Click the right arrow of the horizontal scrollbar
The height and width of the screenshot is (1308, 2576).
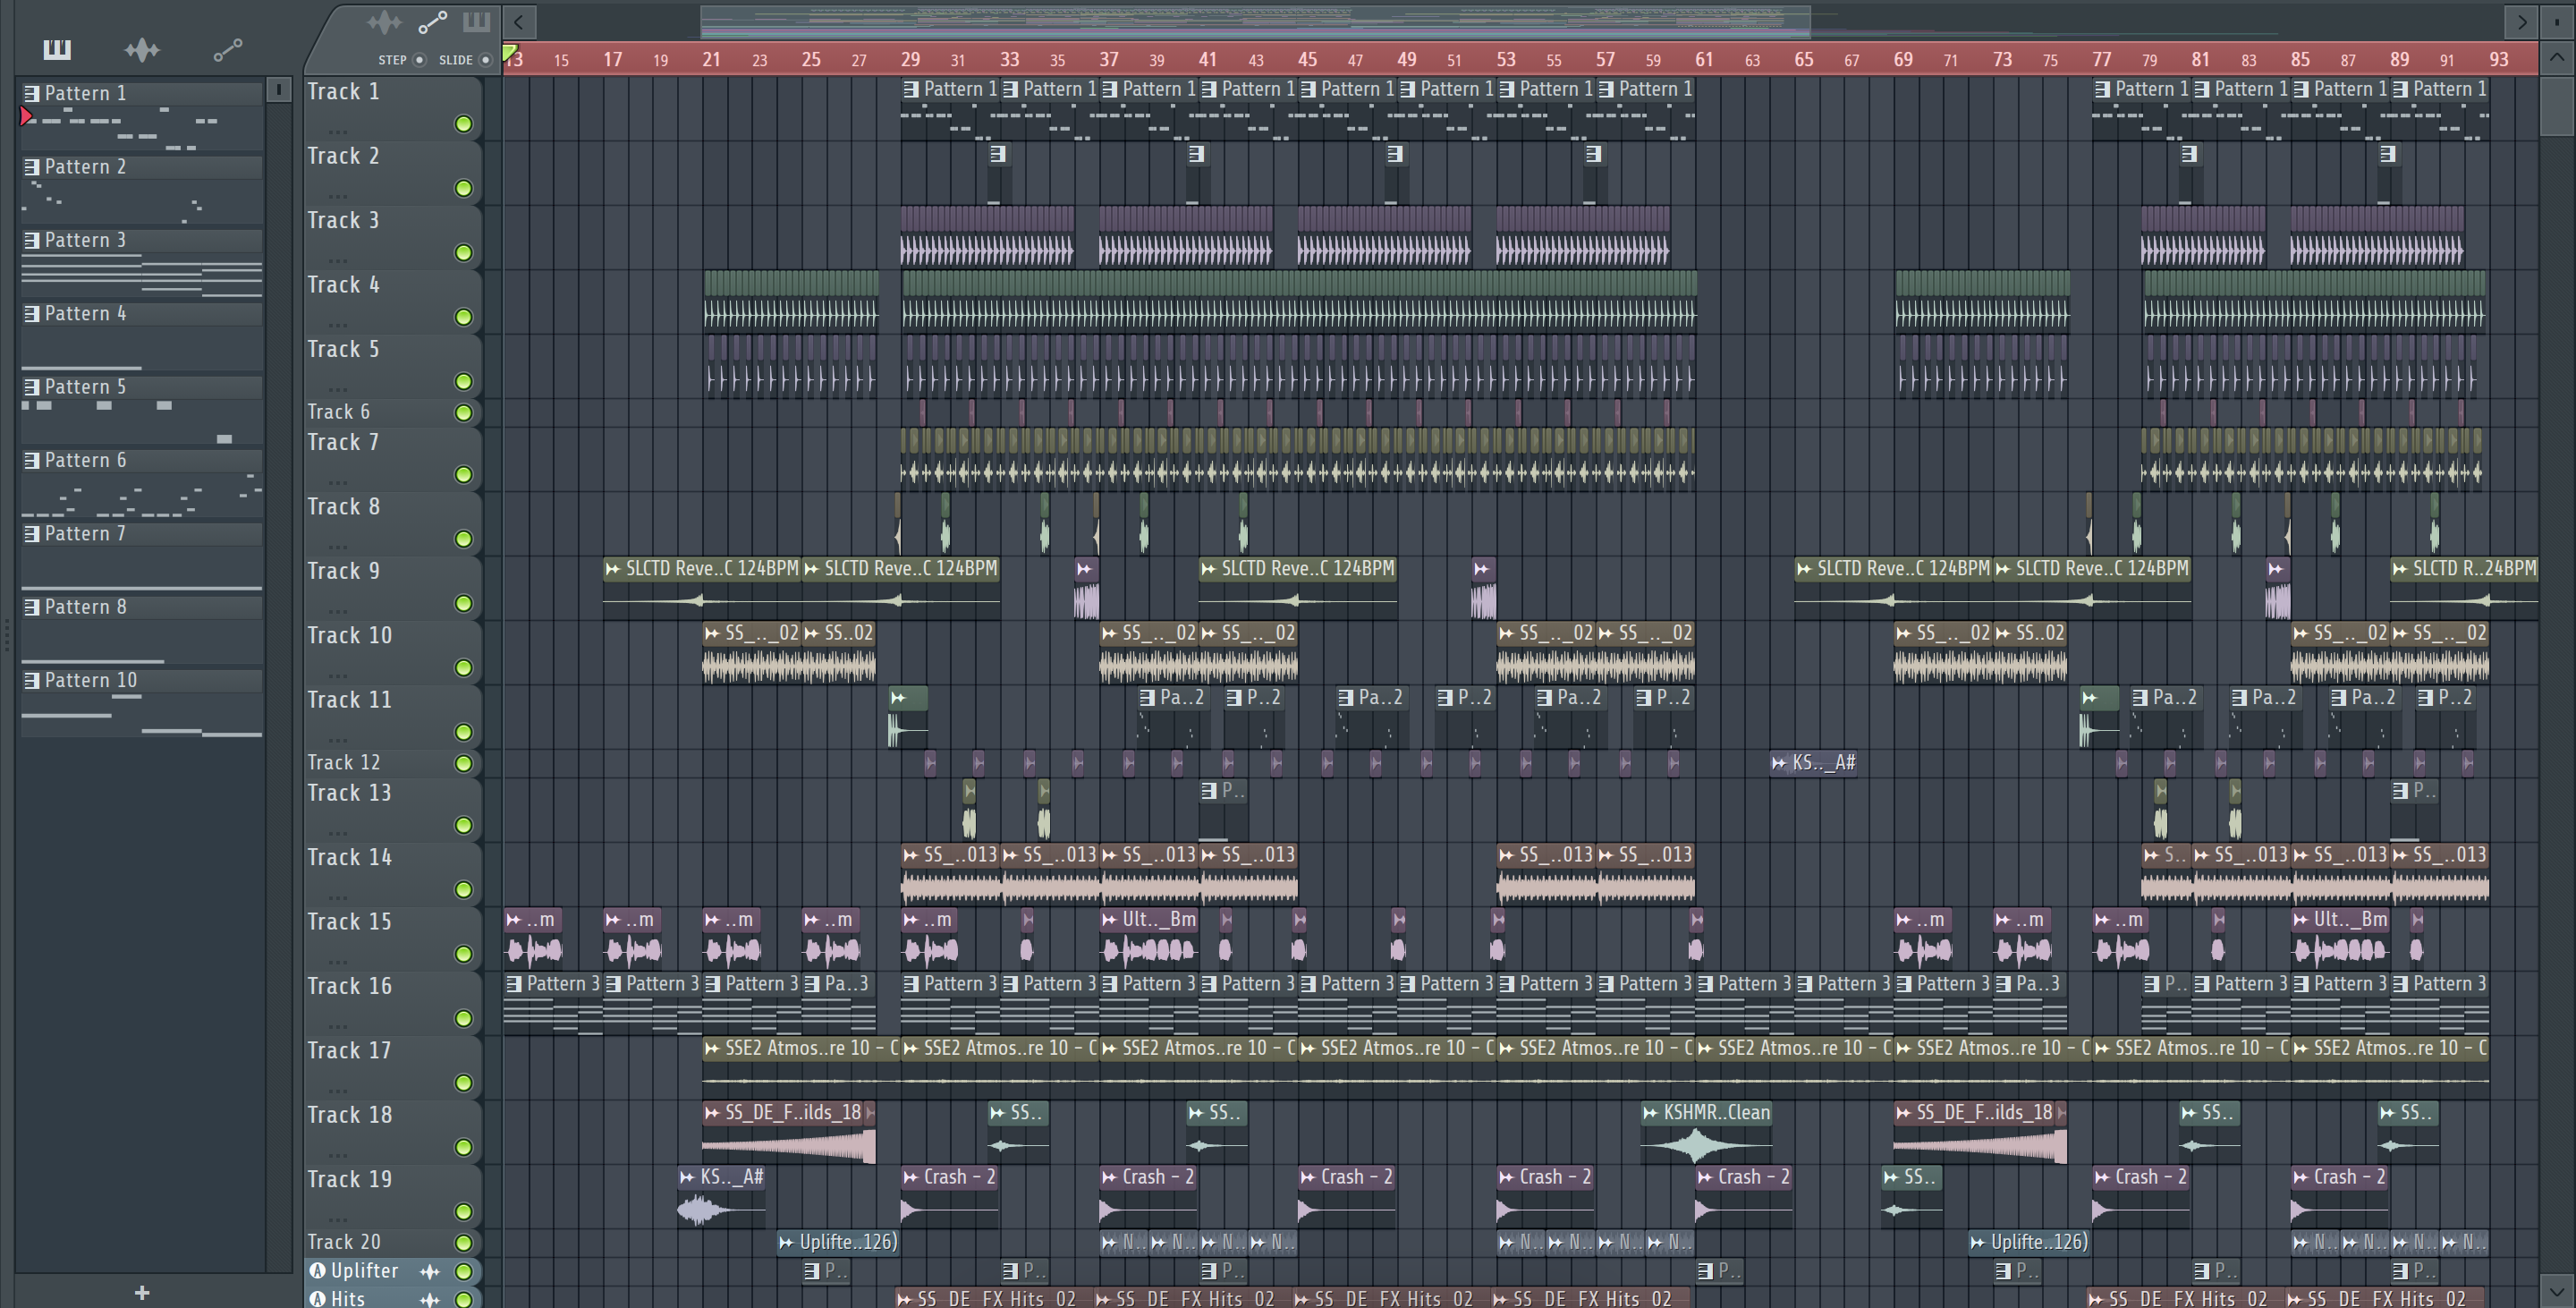click(2521, 22)
